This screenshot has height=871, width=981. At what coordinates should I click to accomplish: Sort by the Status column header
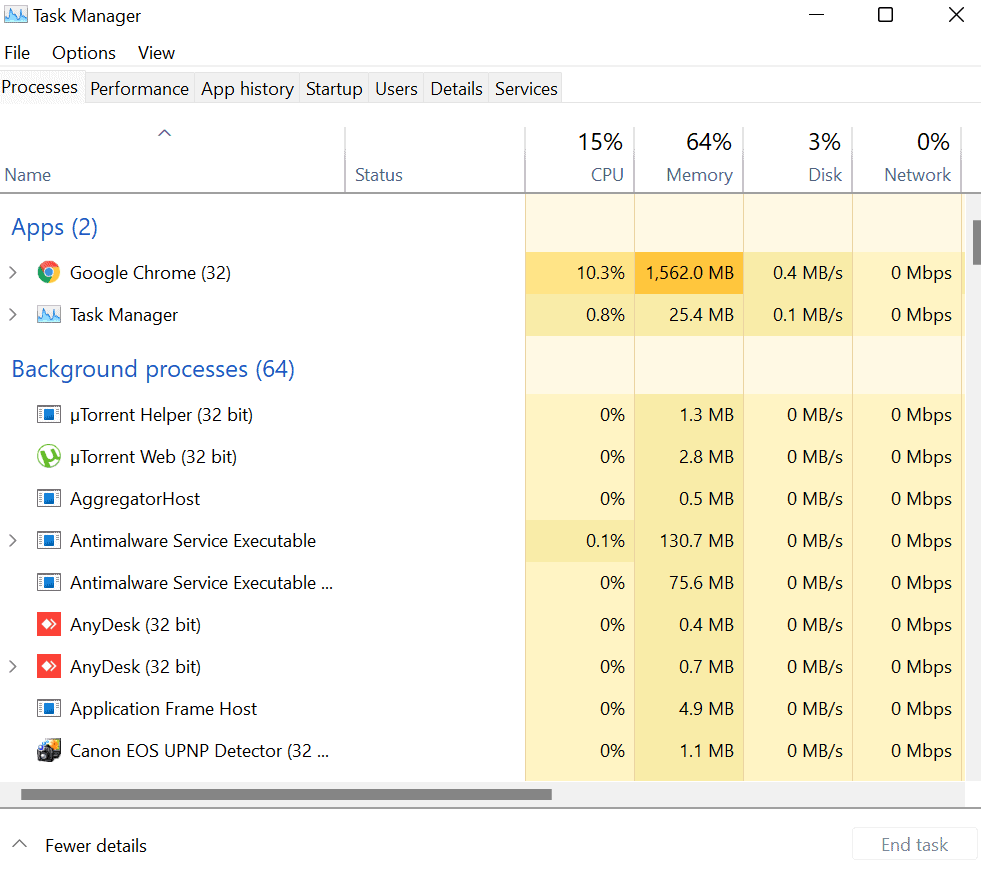(435, 160)
